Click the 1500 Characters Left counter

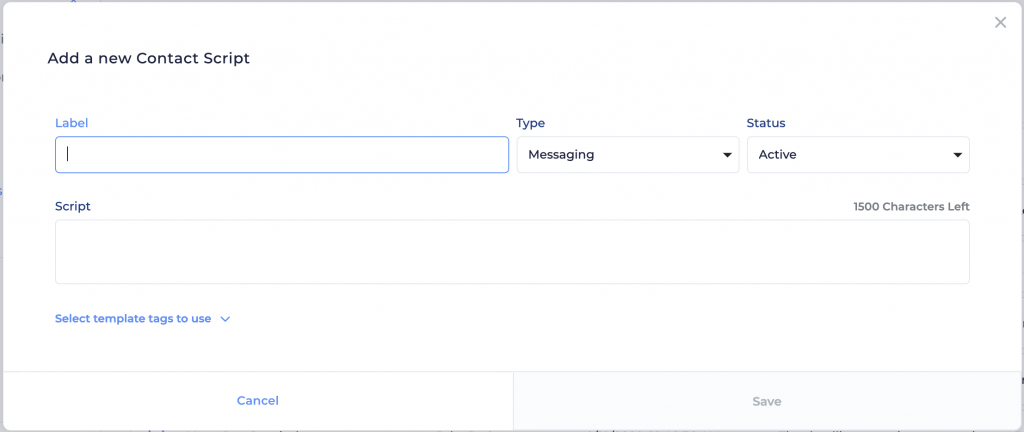point(912,207)
